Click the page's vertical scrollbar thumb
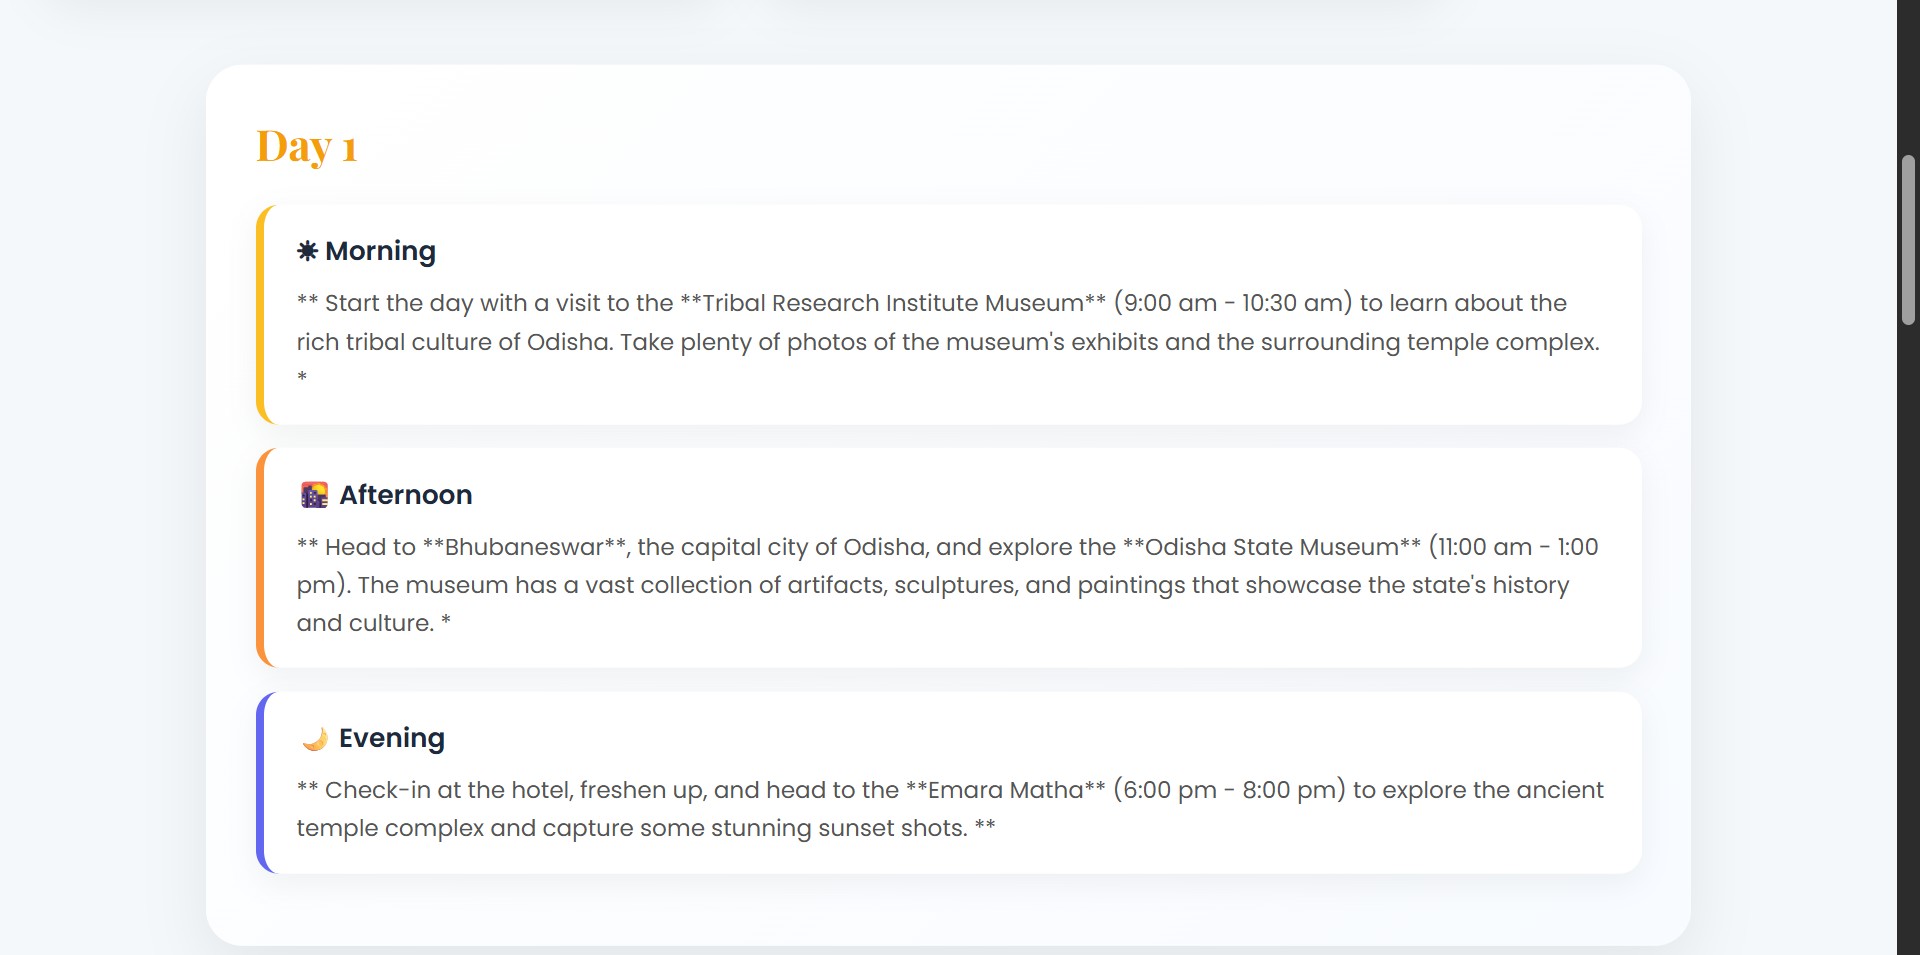 coord(1908,240)
